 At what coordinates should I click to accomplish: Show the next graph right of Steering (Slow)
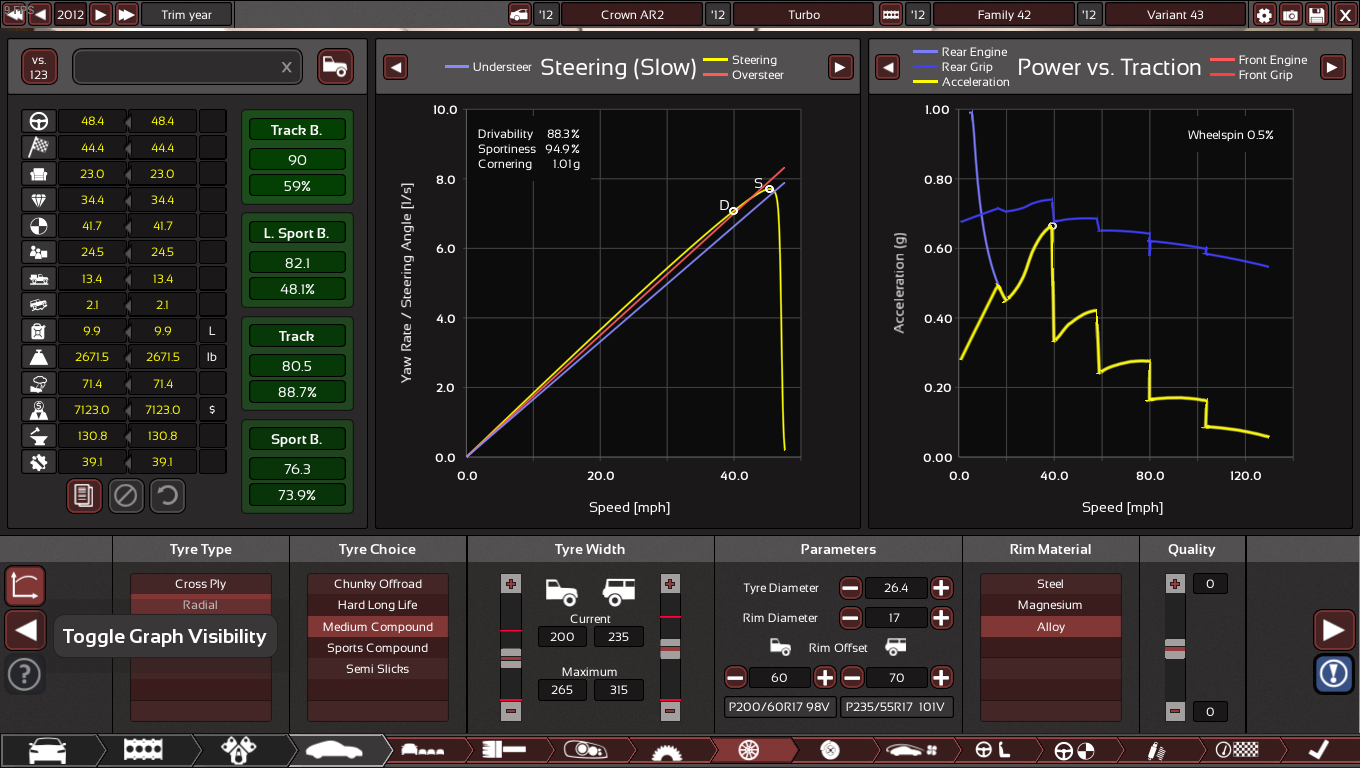(x=840, y=67)
